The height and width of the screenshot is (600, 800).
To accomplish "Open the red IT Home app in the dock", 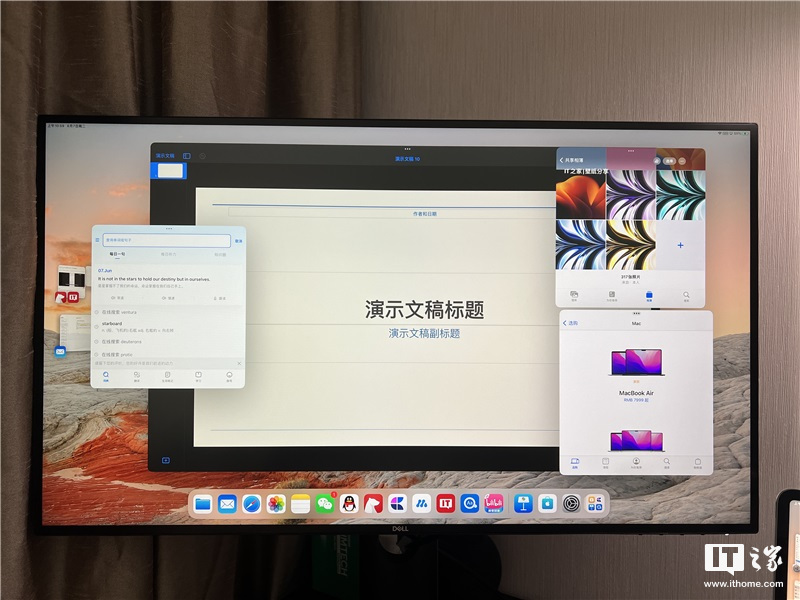I will point(445,504).
